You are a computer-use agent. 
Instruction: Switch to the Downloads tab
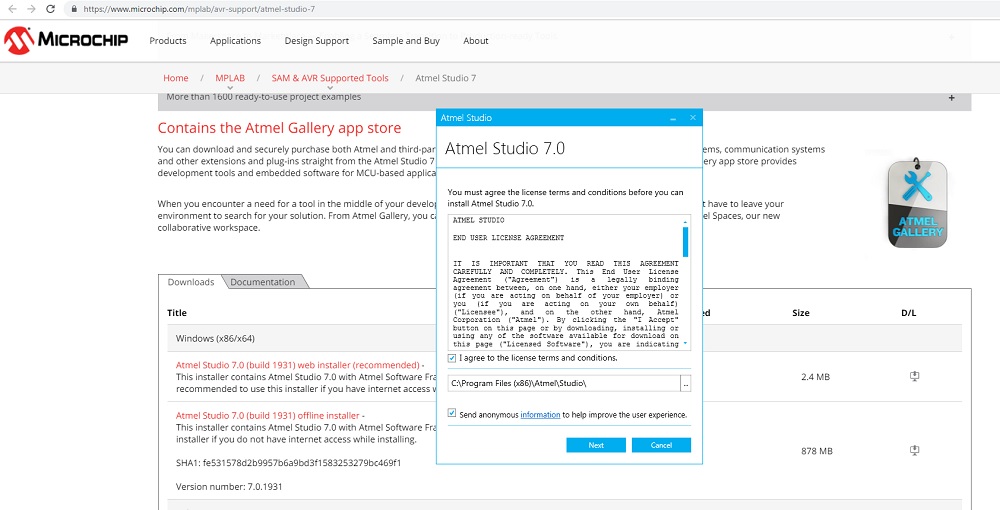pyautogui.click(x=191, y=282)
